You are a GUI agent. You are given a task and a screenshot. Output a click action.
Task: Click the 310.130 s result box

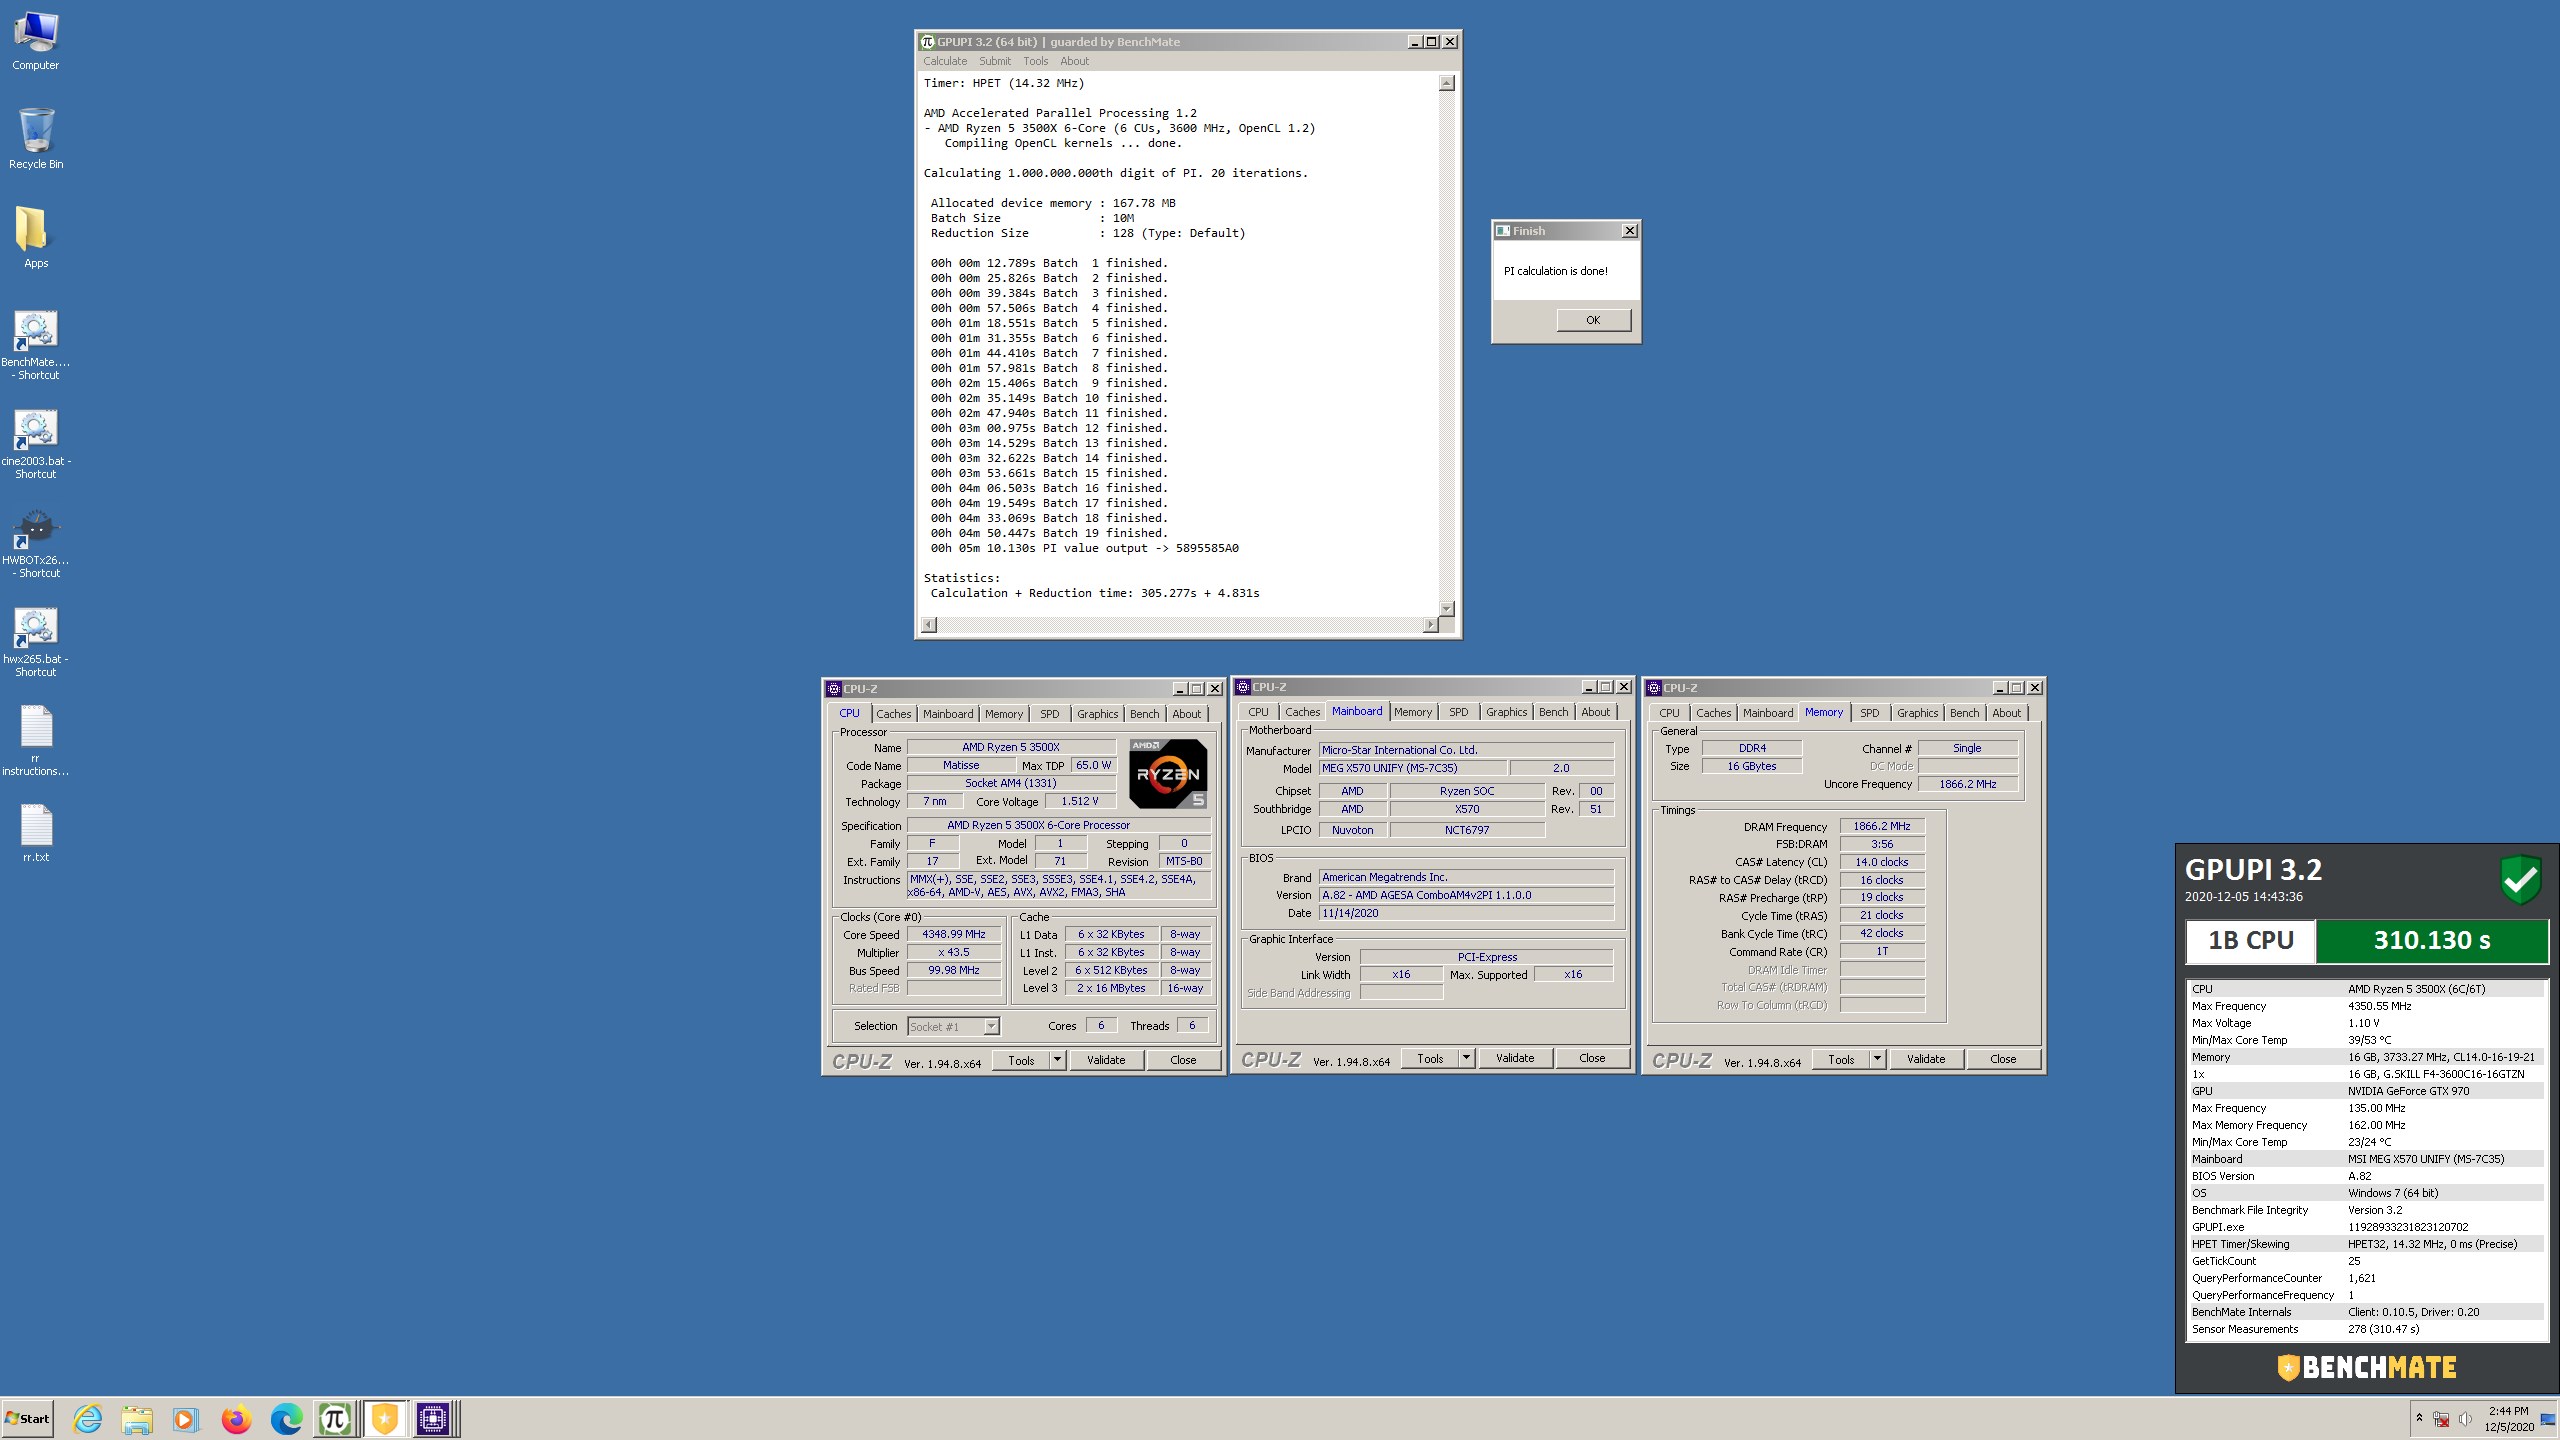tap(2432, 941)
